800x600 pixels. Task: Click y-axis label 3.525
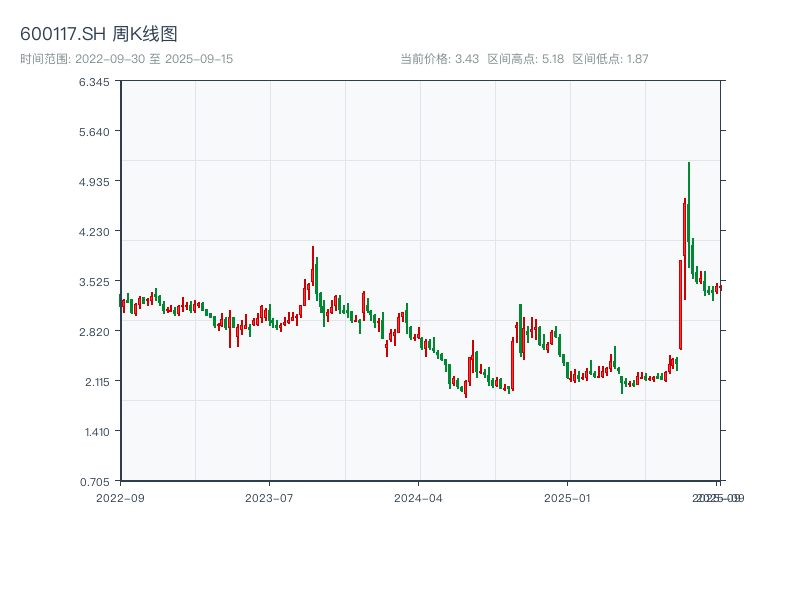(x=94, y=282)
